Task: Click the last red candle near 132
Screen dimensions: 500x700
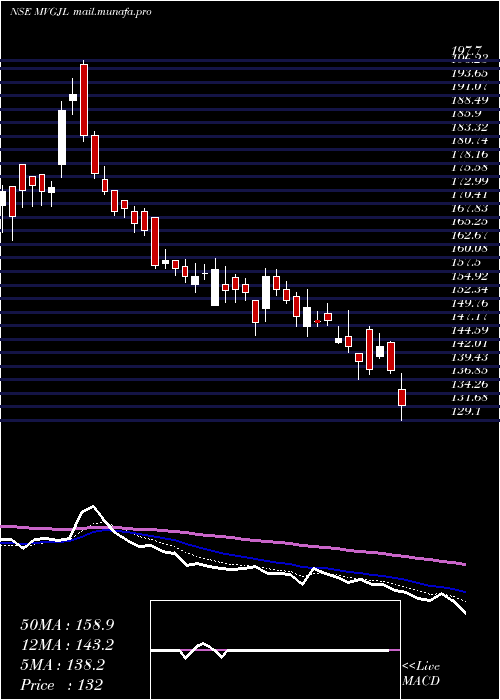Action: pos(402,397)
